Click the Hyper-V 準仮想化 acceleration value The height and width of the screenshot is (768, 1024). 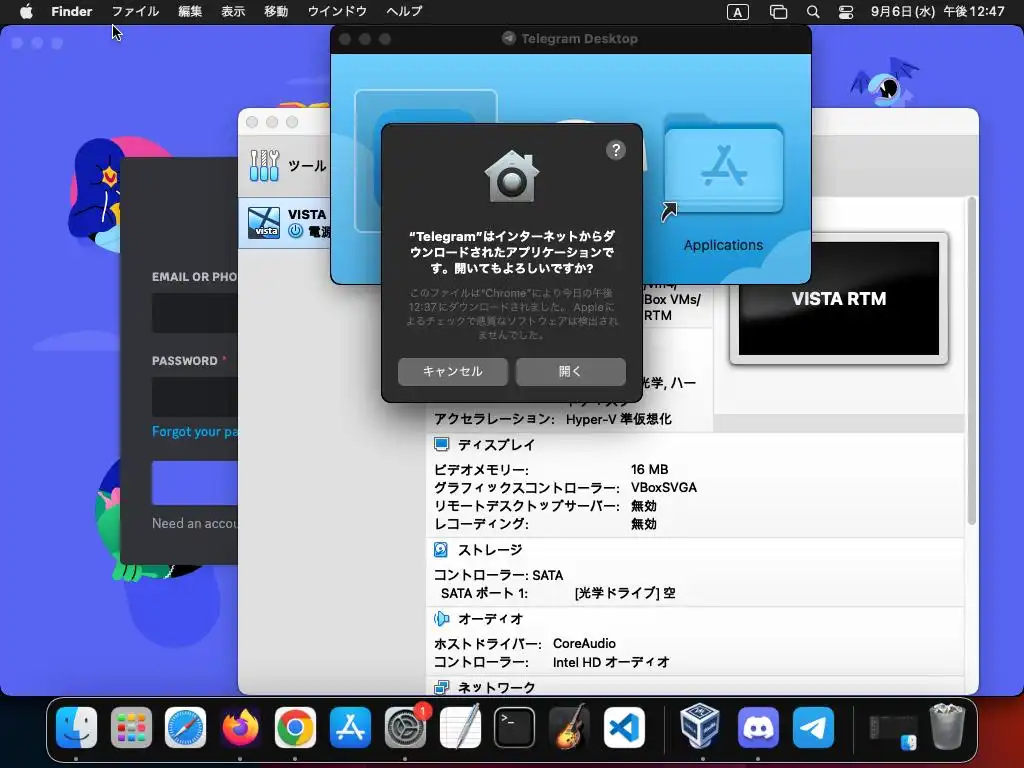click(618, 419)
